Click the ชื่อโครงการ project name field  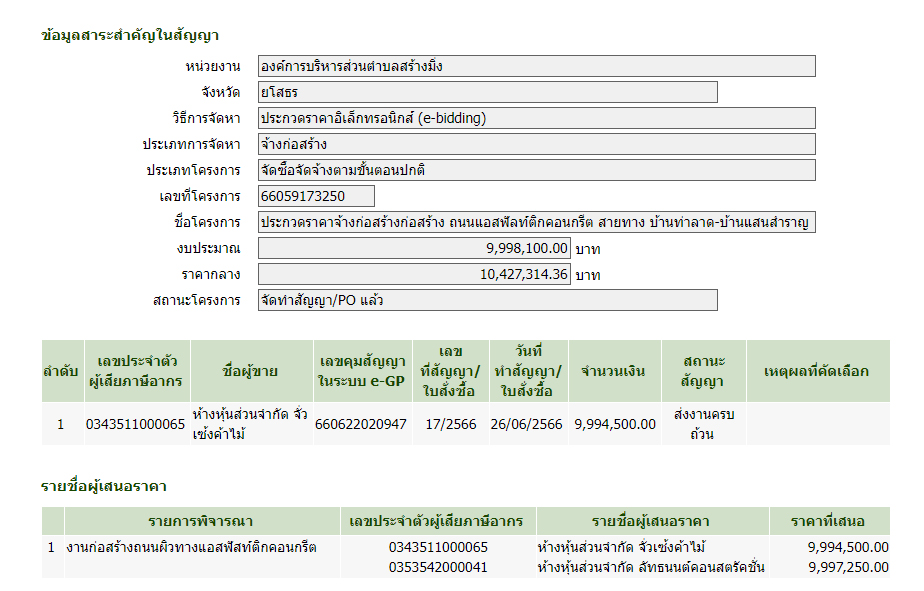tap(536, 222)
